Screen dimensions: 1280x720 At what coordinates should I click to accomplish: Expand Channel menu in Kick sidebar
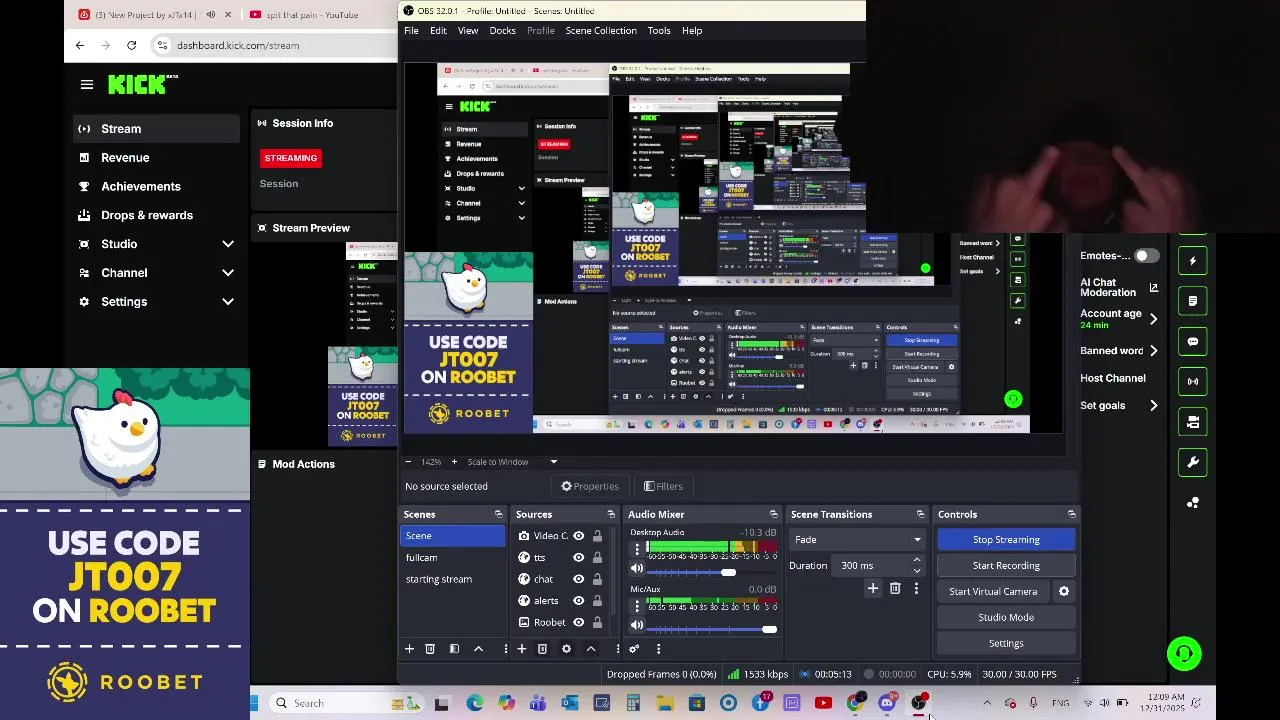click(228, 273)
